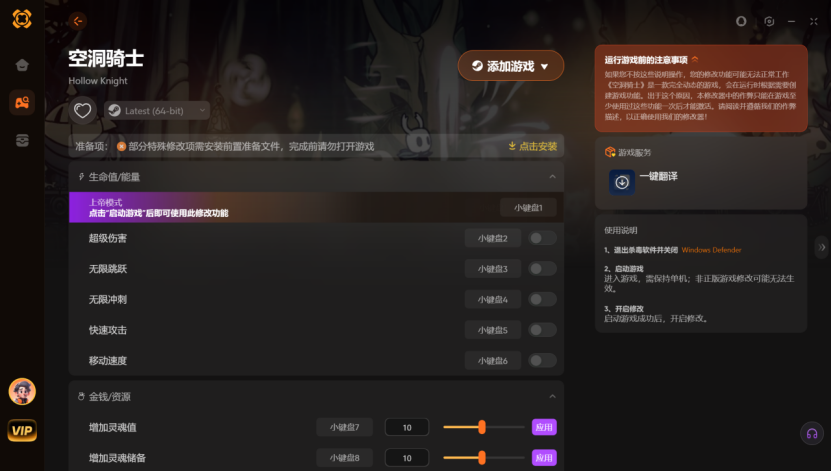Click the 增加灵魂储备 slider handle

click(x=482, y=458)
